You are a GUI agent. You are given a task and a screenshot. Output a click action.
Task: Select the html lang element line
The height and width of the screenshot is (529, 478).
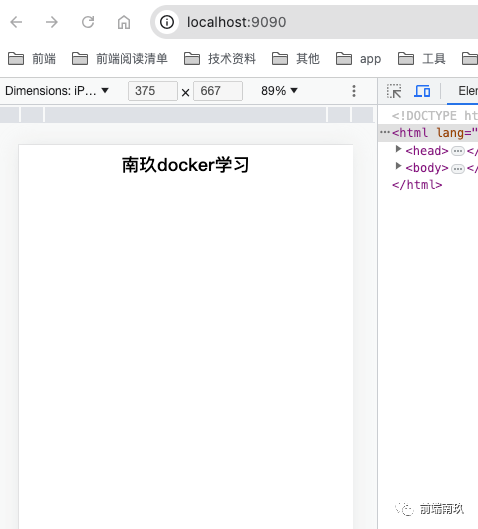[x=428, y=133]
